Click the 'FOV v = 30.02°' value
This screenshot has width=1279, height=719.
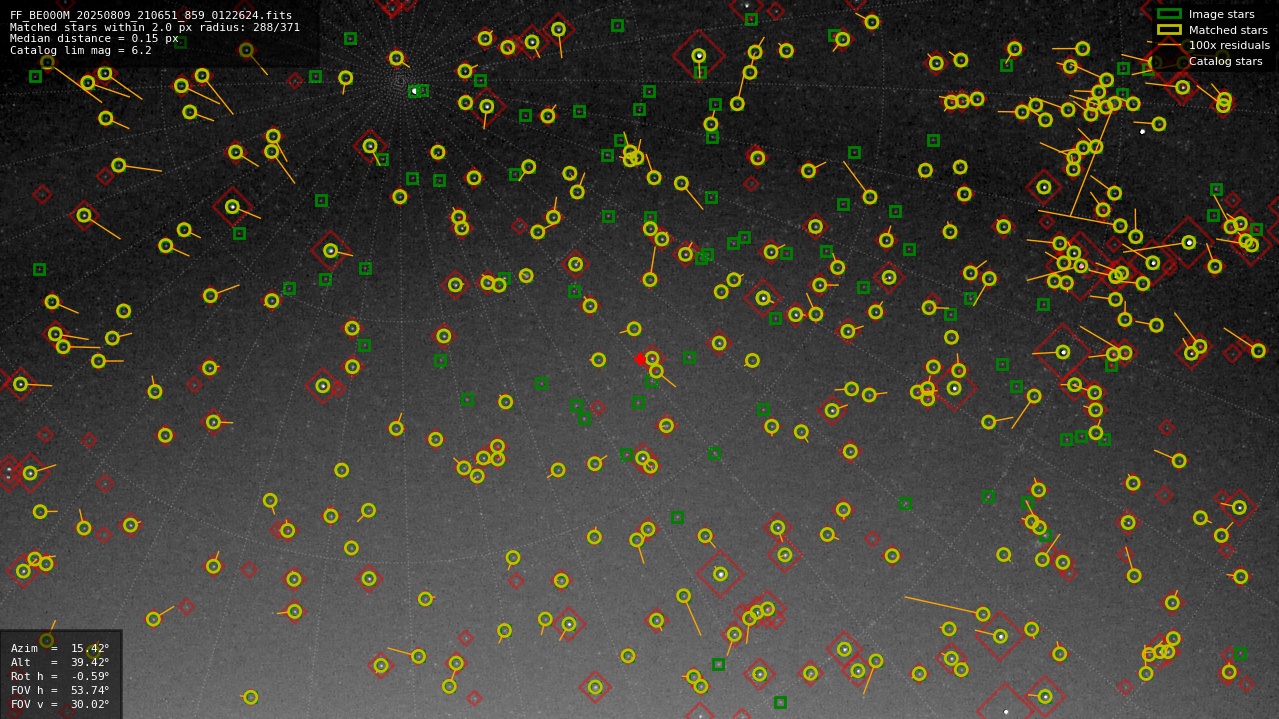[x=60, y=704]
